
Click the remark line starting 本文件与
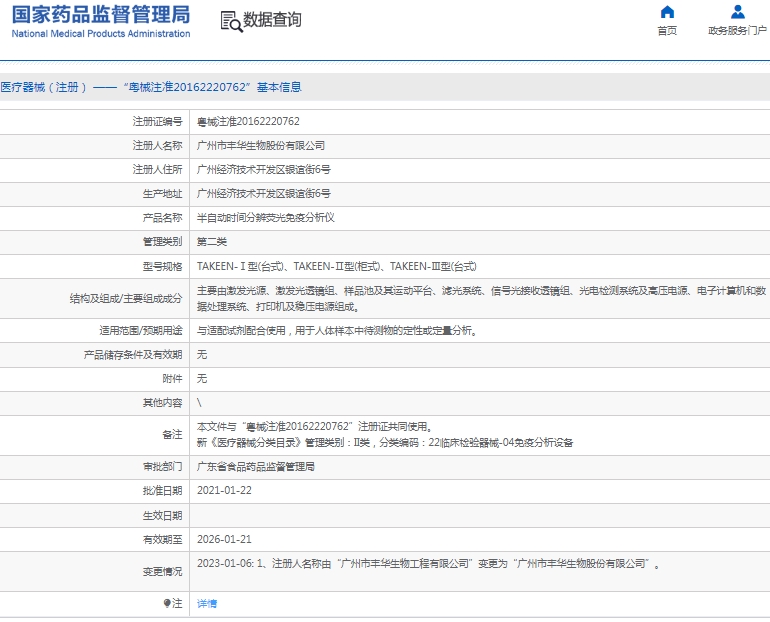pos(314,426)
